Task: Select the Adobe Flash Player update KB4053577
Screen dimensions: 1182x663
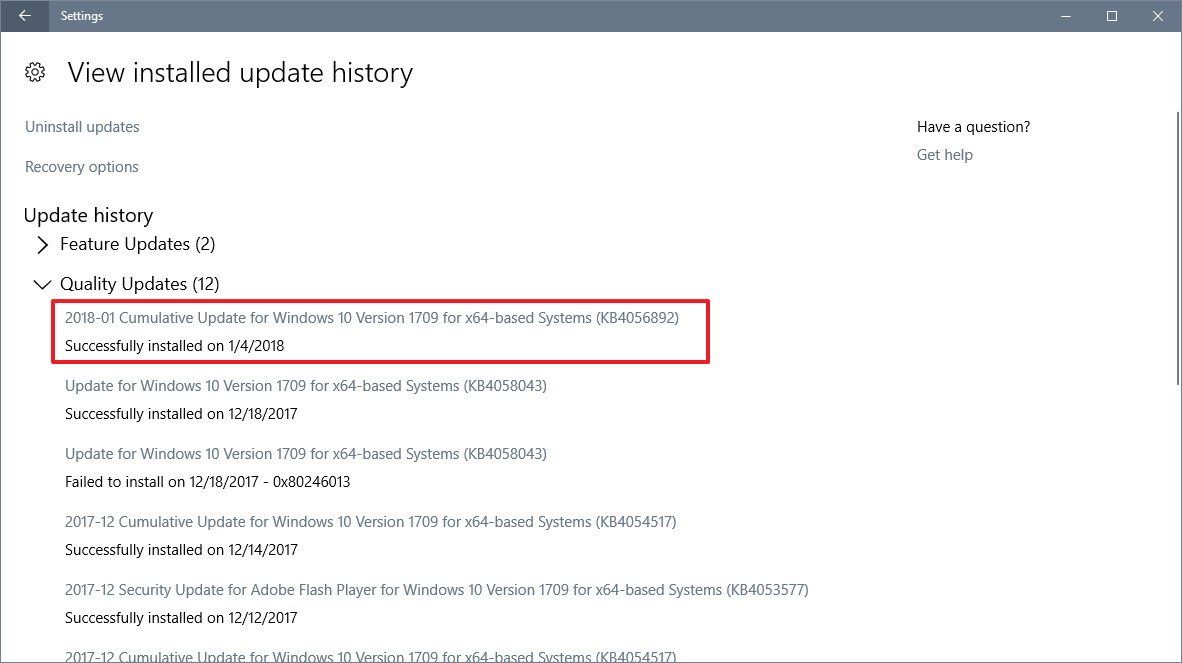Action: click(436, 589)
